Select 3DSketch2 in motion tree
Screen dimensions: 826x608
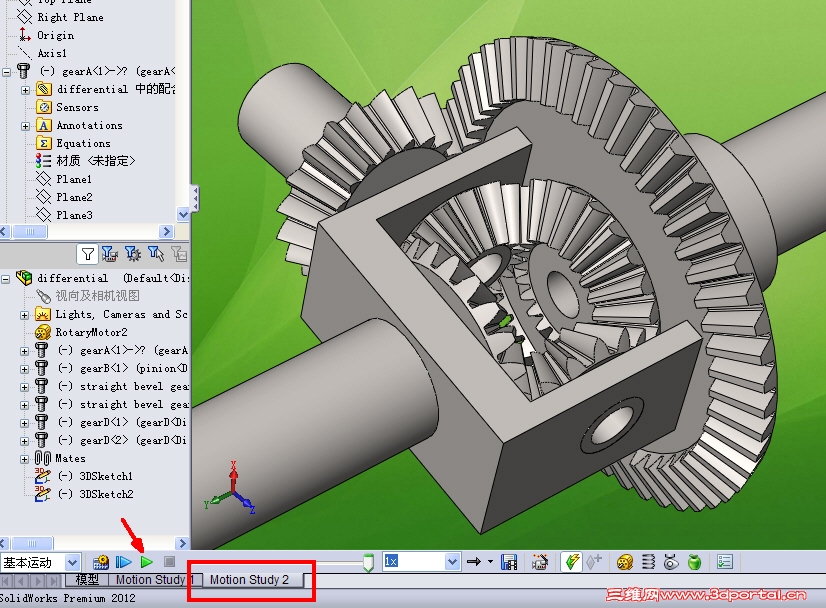106,494
